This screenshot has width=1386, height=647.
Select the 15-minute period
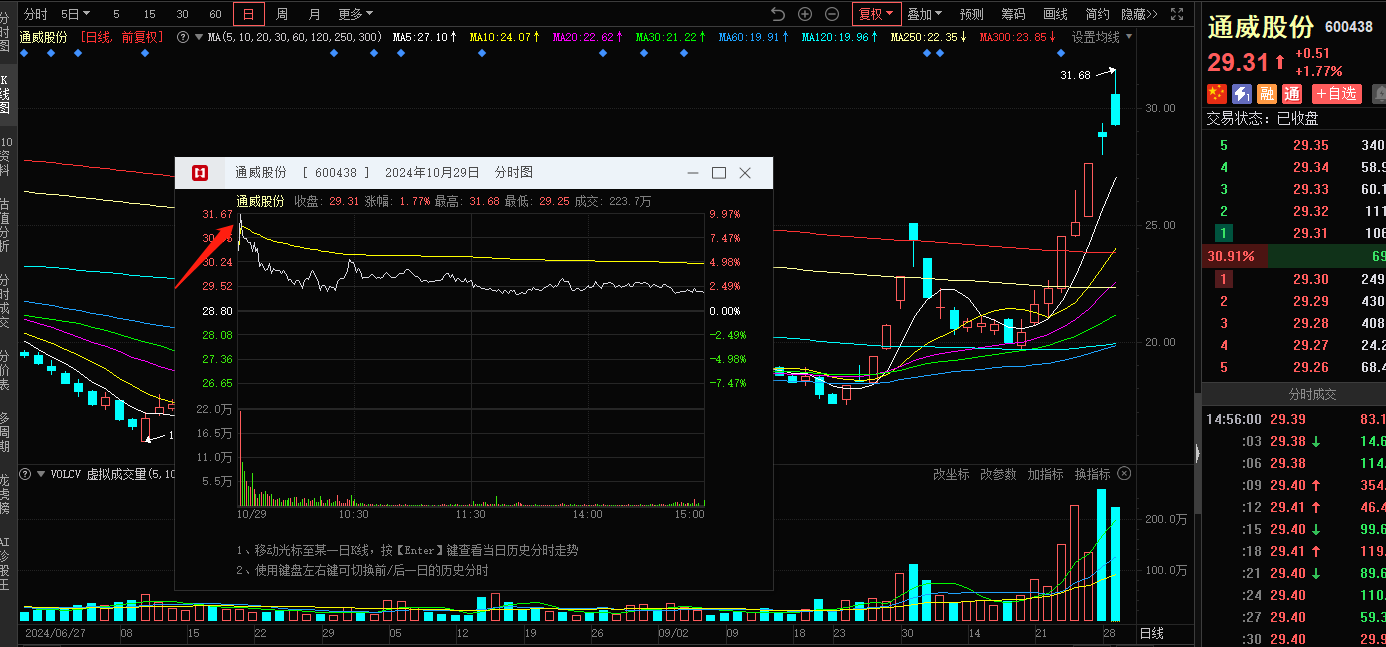[149, 14]
